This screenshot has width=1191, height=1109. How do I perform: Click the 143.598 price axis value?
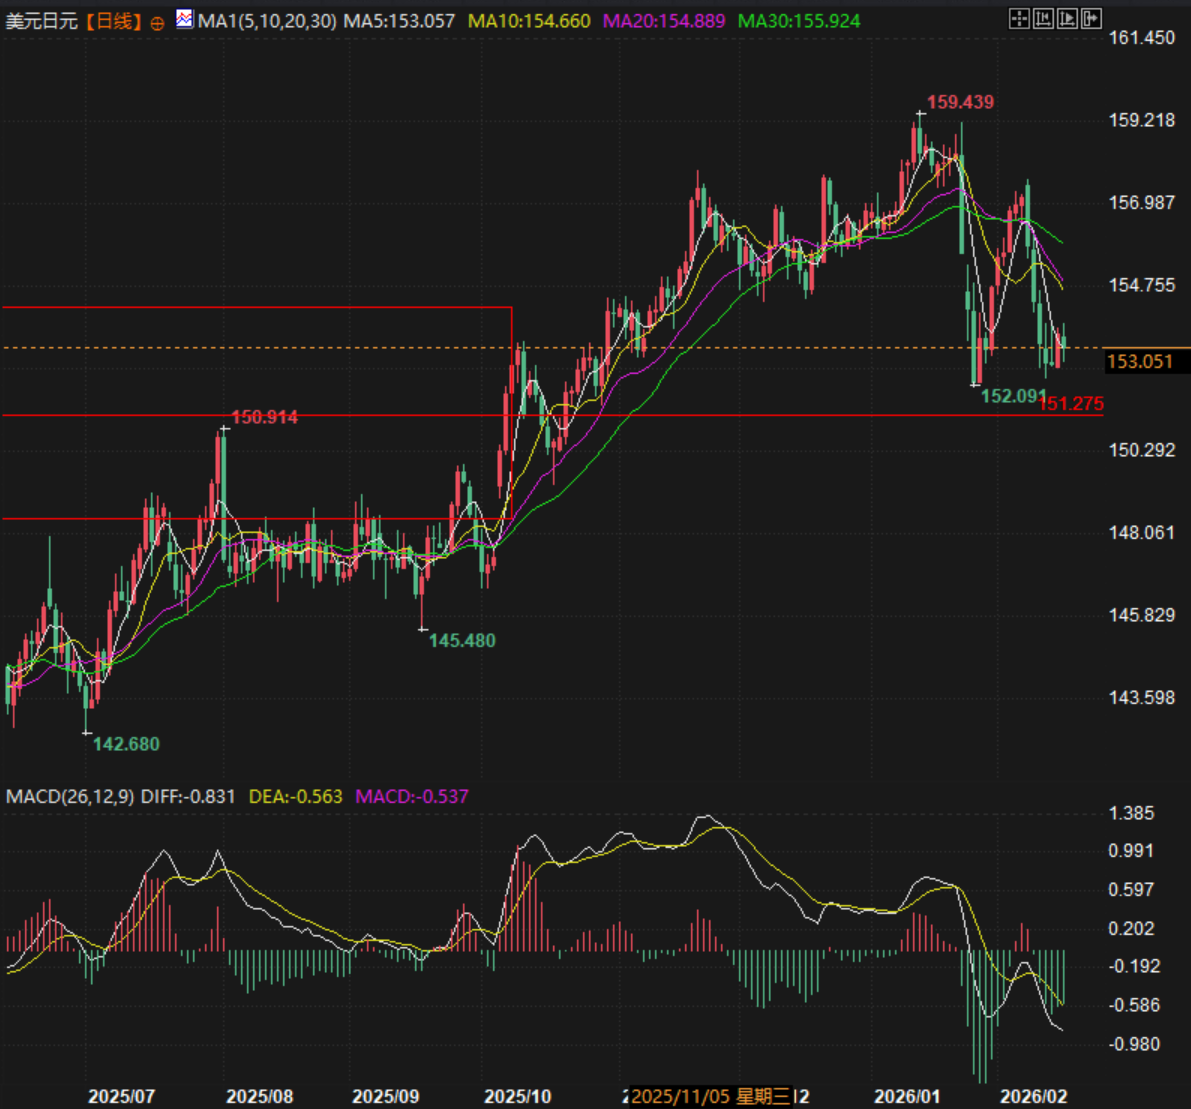(1142, 697)
